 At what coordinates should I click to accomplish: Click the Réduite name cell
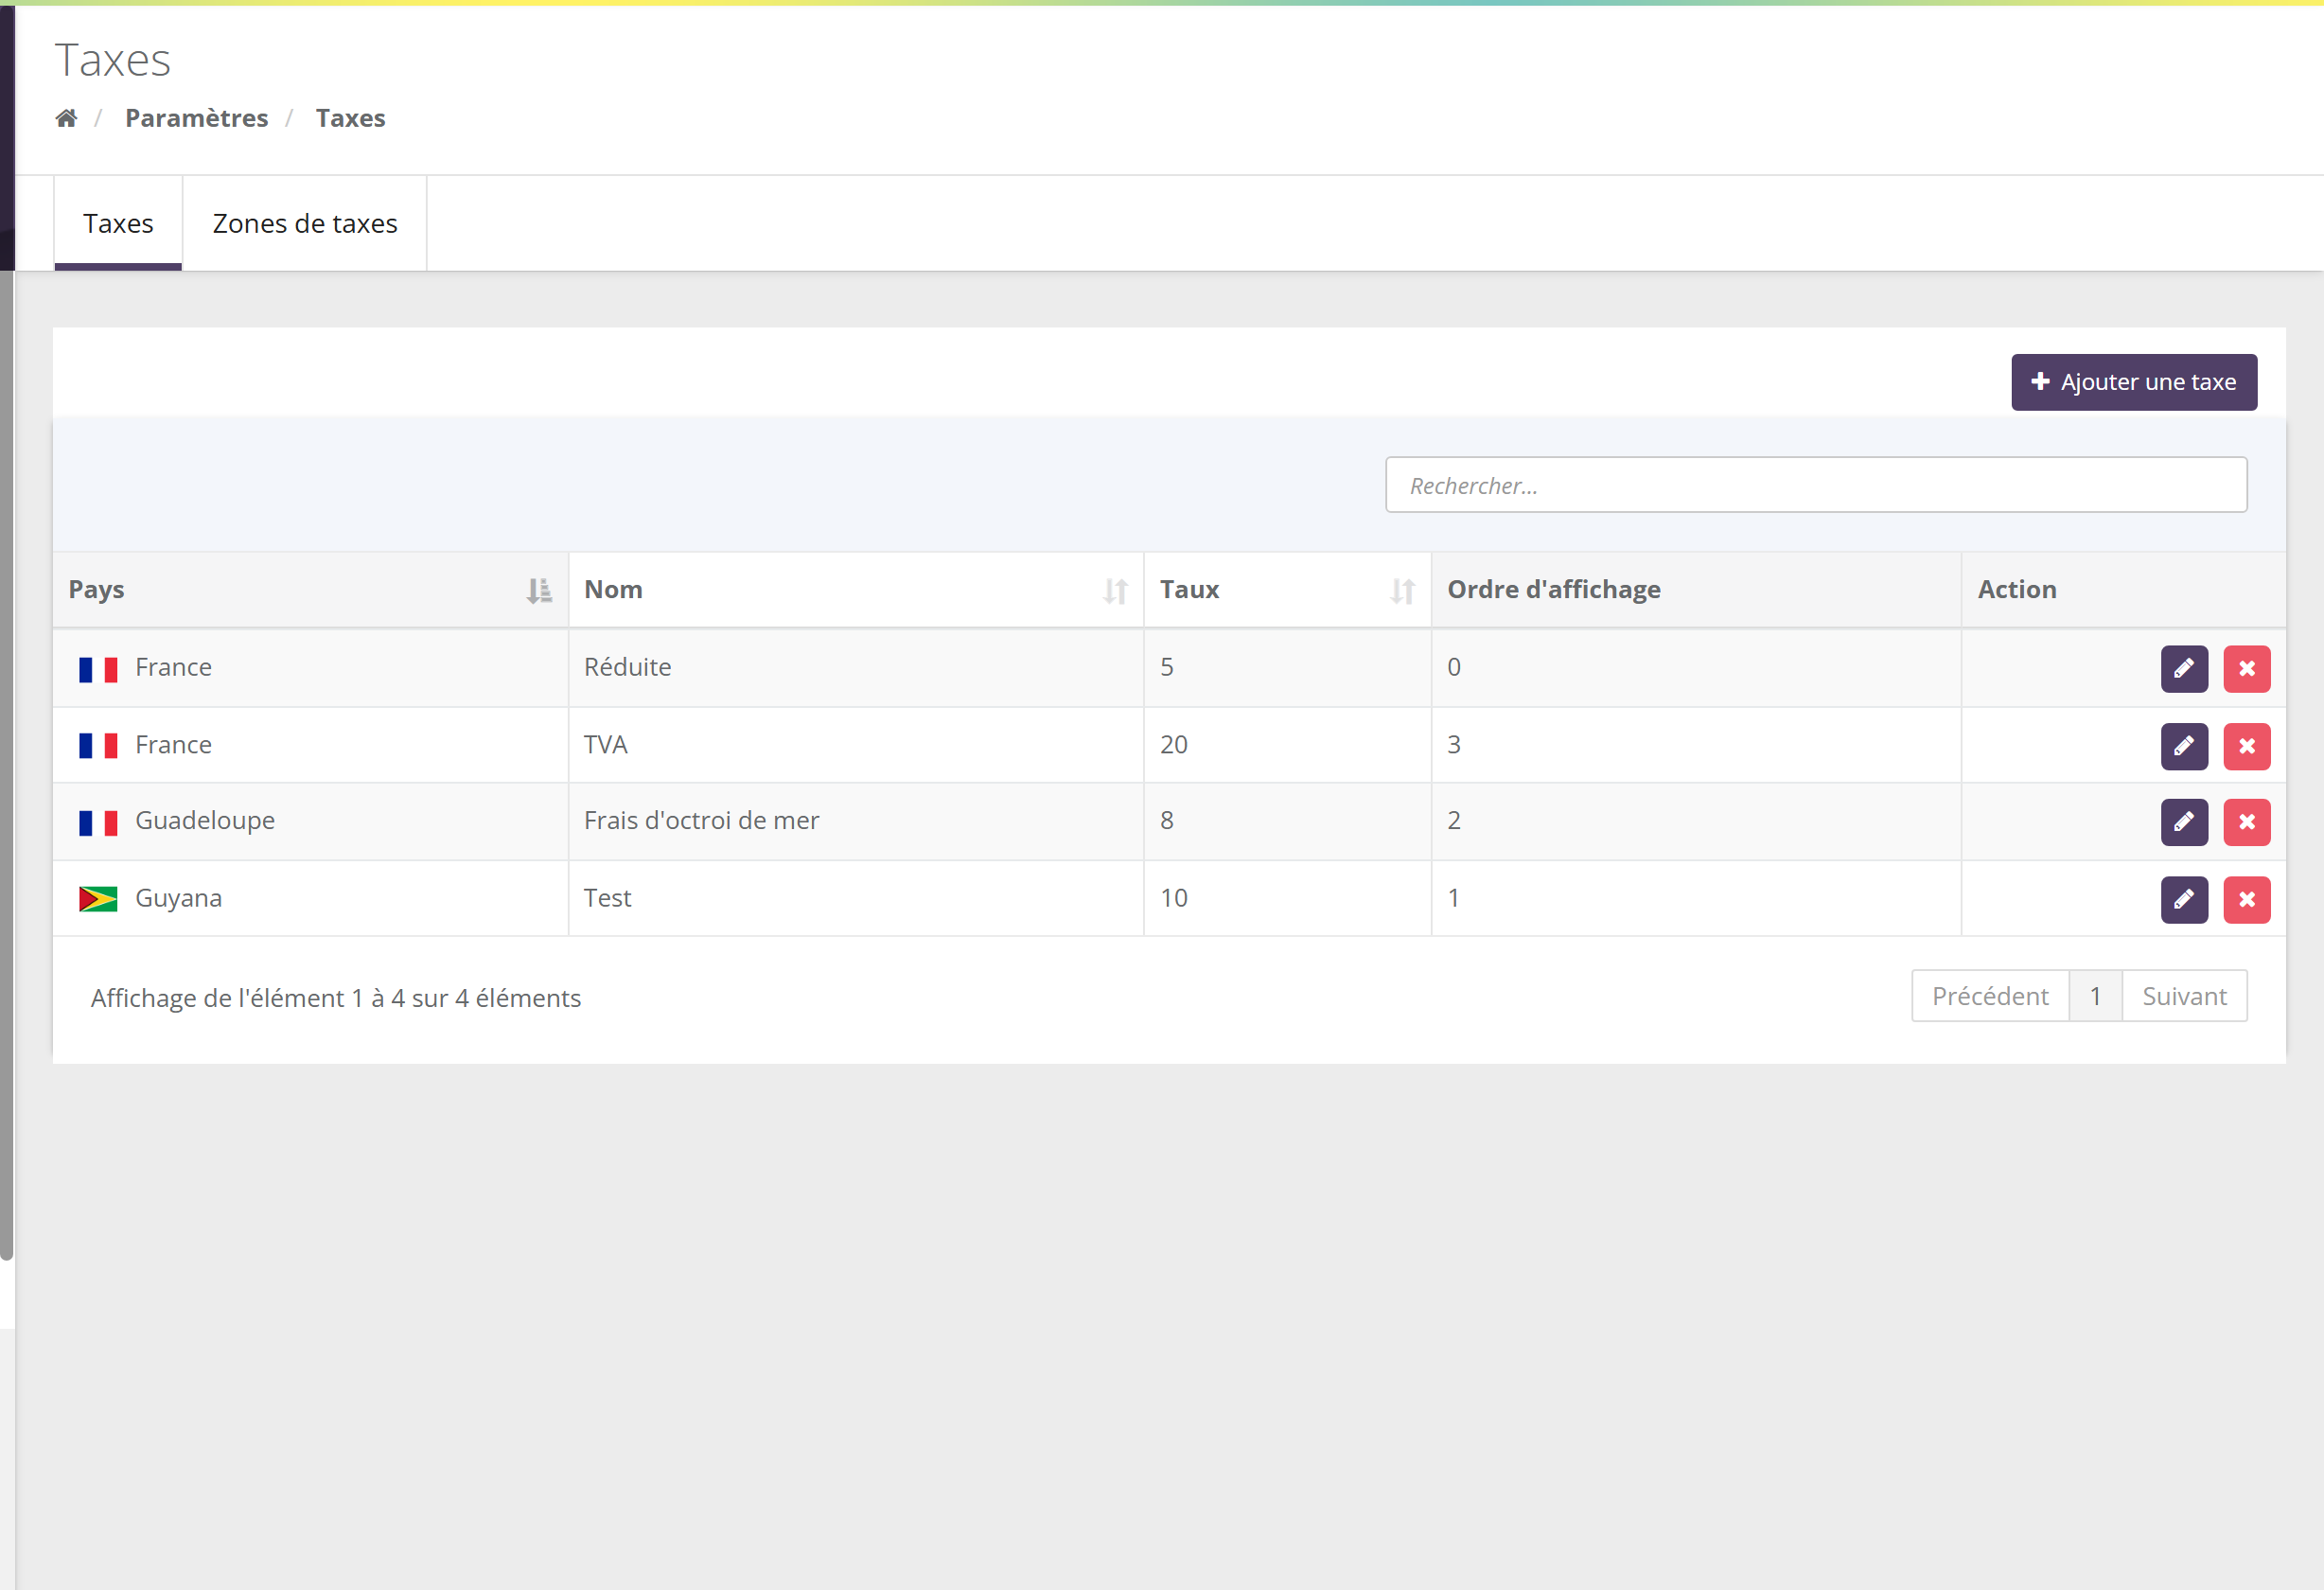[x=856, y=667]
